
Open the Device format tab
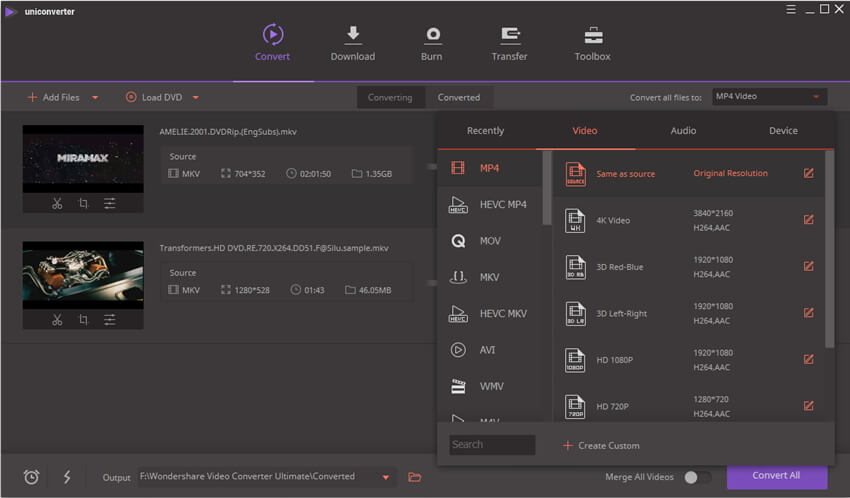[x=783, y=131]
